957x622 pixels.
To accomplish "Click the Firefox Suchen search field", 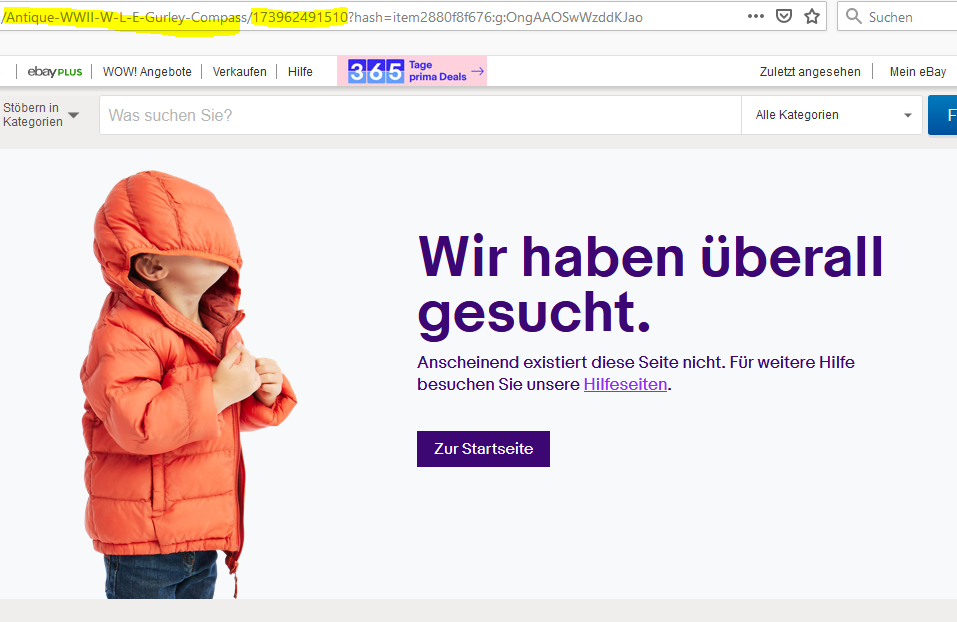I will 905,17.
